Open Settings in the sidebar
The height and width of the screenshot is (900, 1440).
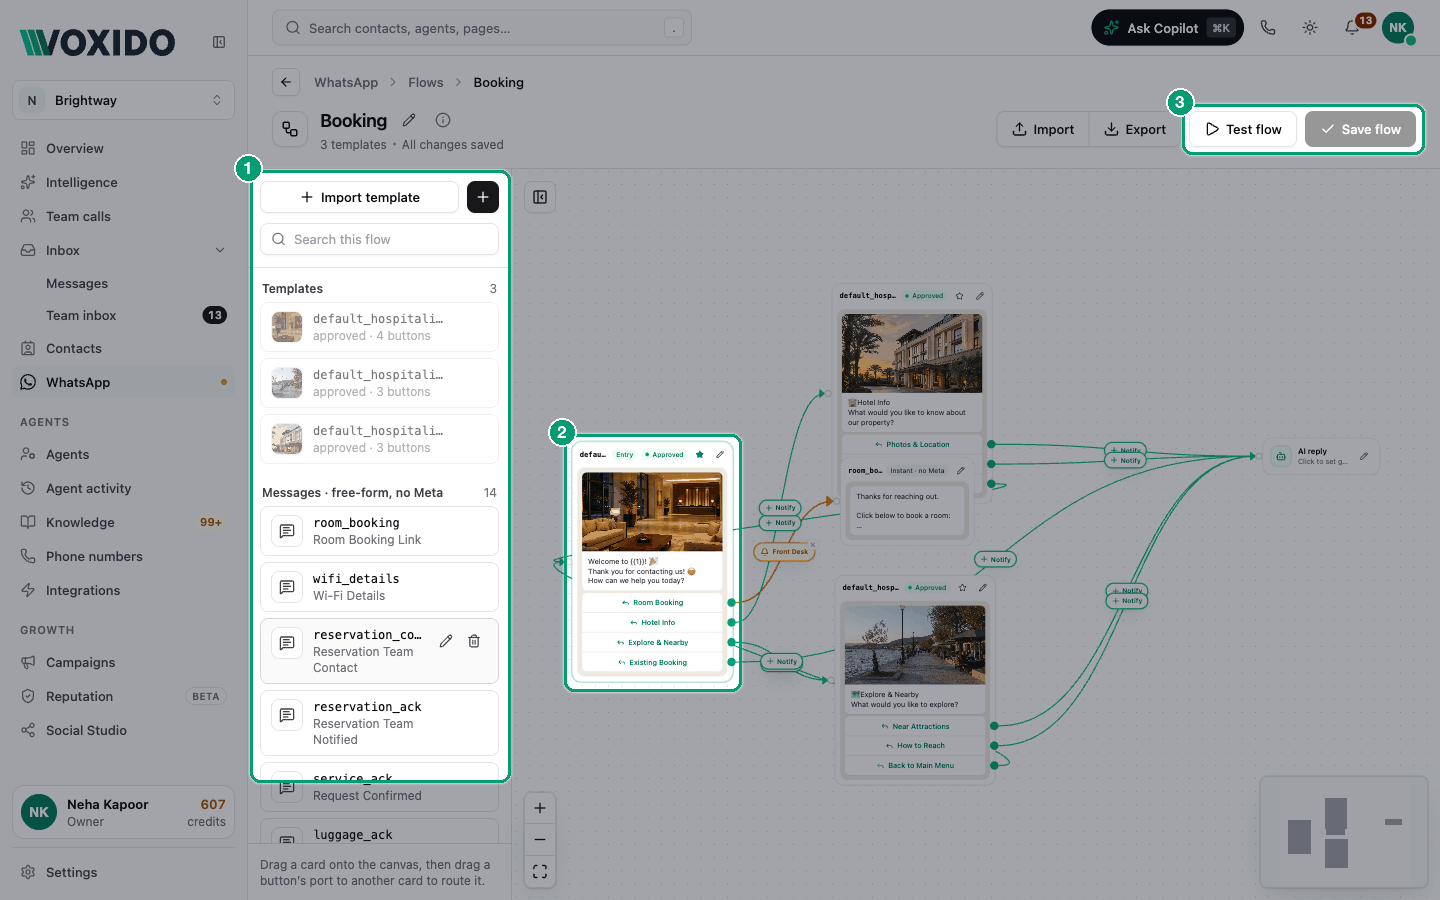click(124, 872)
